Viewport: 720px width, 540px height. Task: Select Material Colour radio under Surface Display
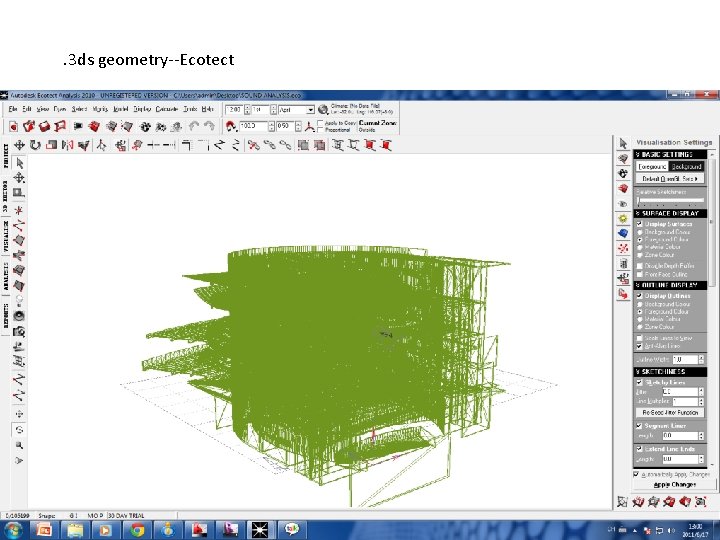(640, 247)
